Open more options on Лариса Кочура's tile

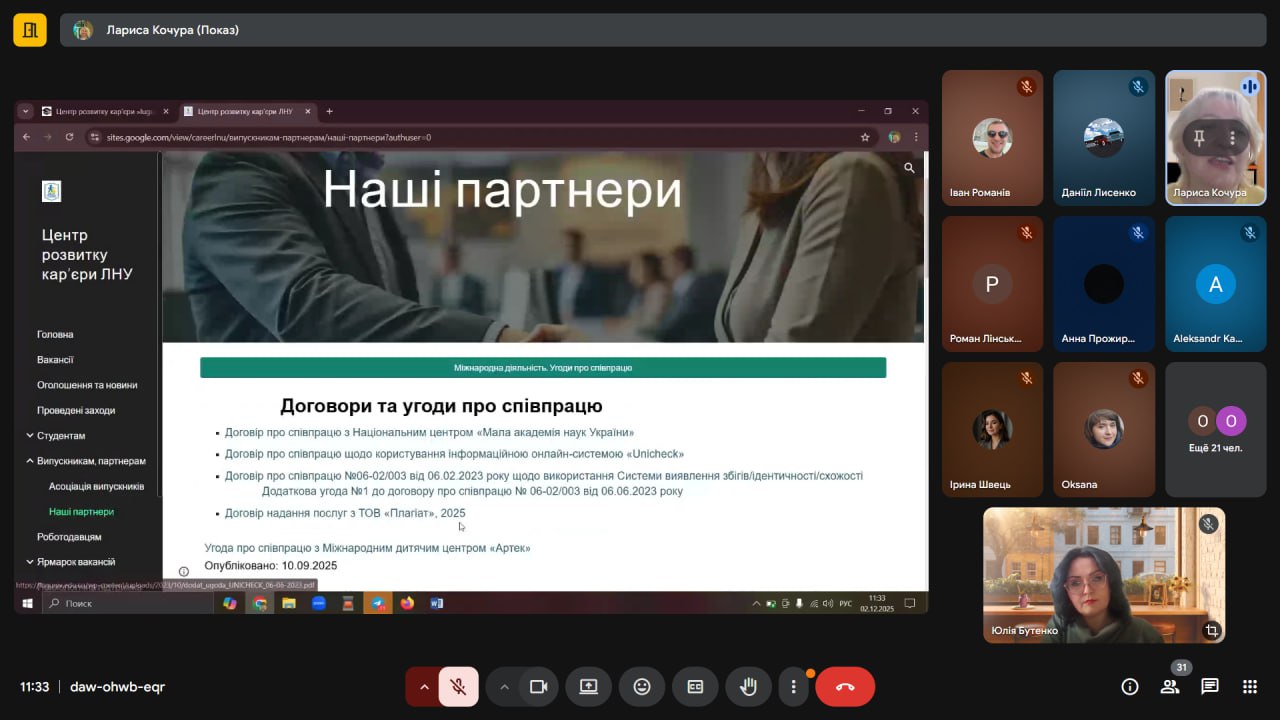[x=1233, y=138]
